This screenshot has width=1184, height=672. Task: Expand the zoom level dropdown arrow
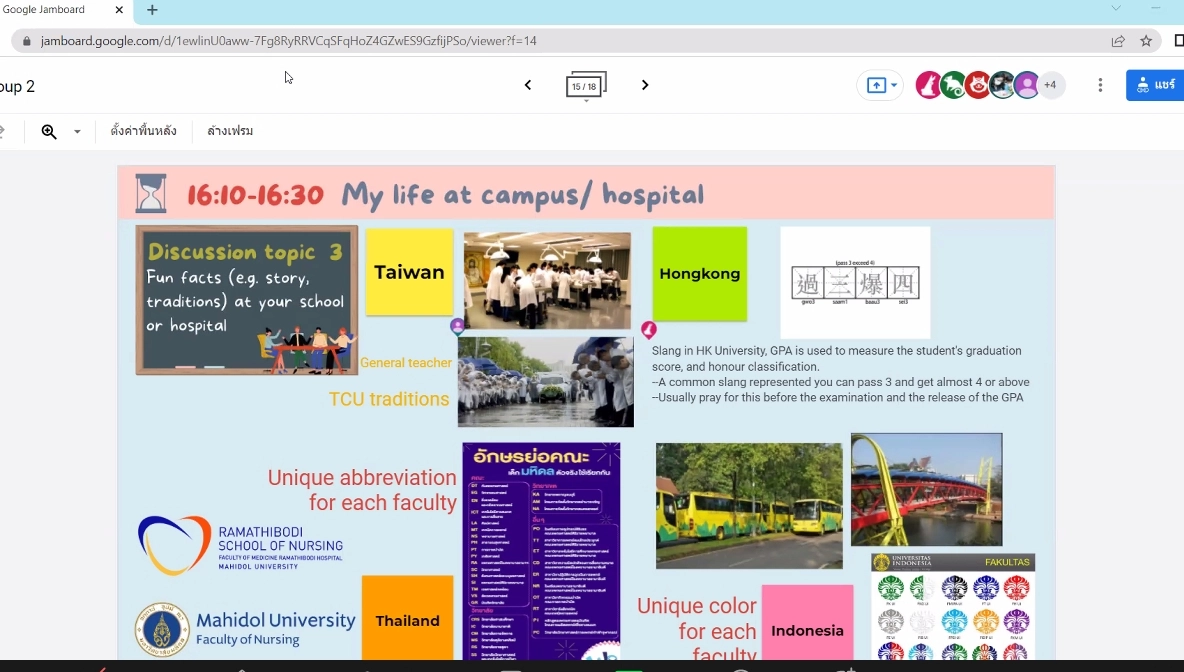click(77, 131)
